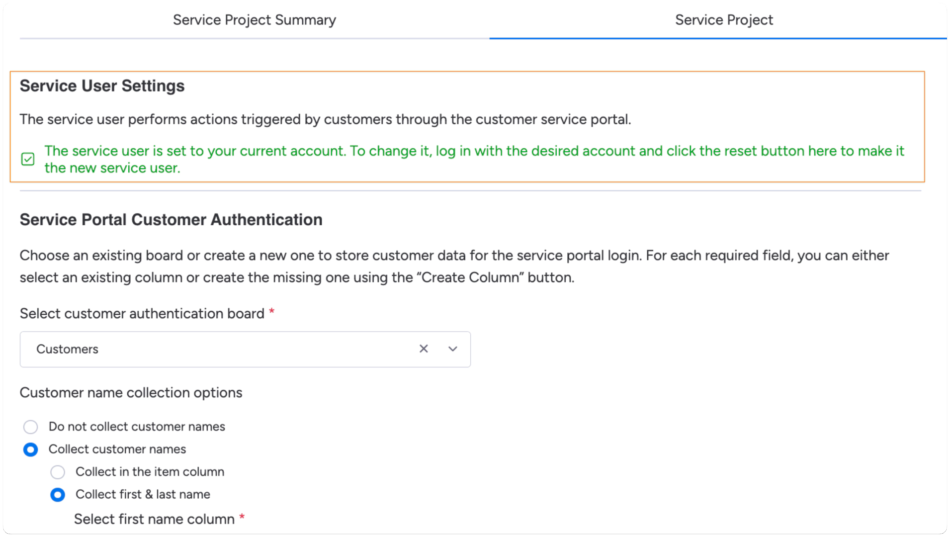The image size is (950, 537).
Task: Select Collect in the item column
Action: tap(58, 472)
